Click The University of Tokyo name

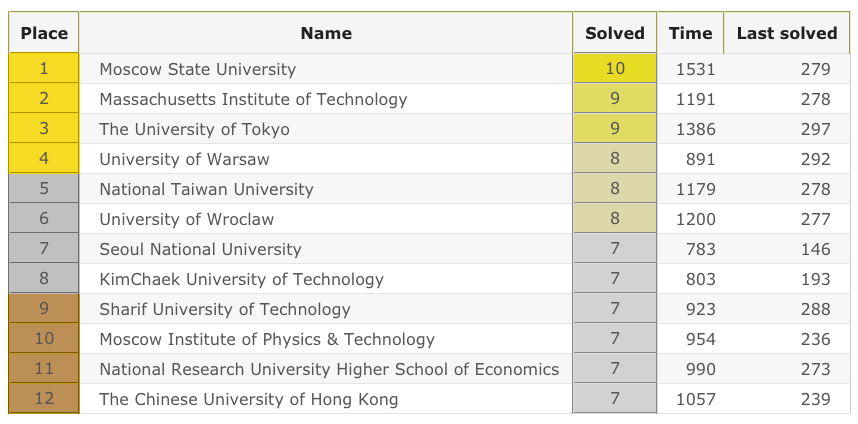[195, 129]
